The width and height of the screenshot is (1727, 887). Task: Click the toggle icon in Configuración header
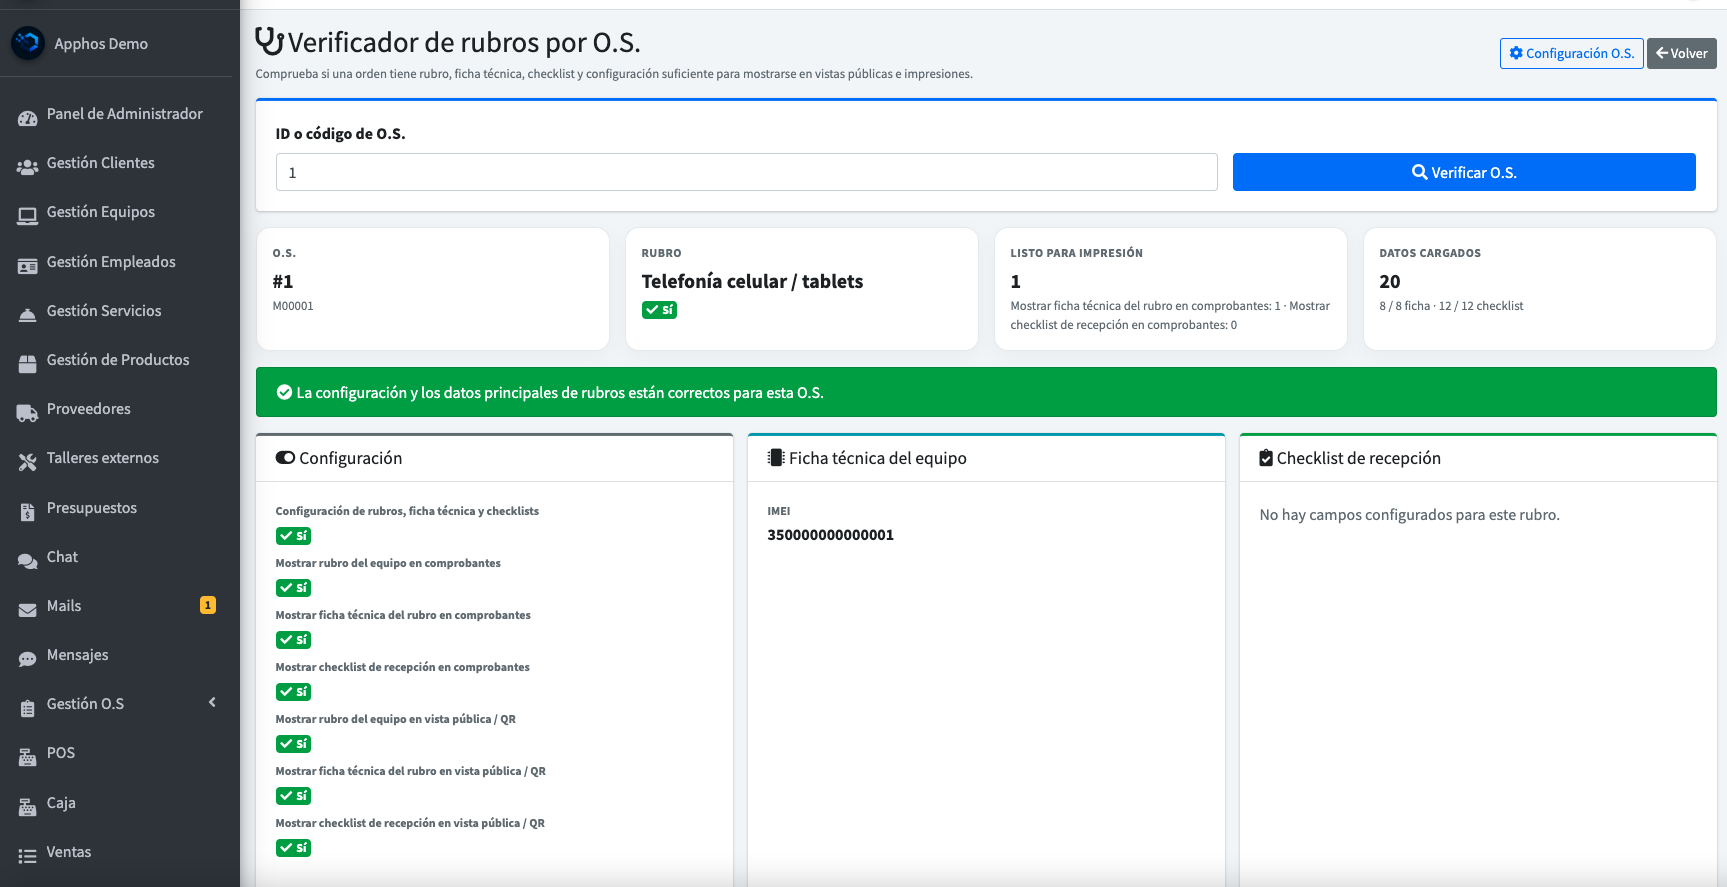(286, 458)
